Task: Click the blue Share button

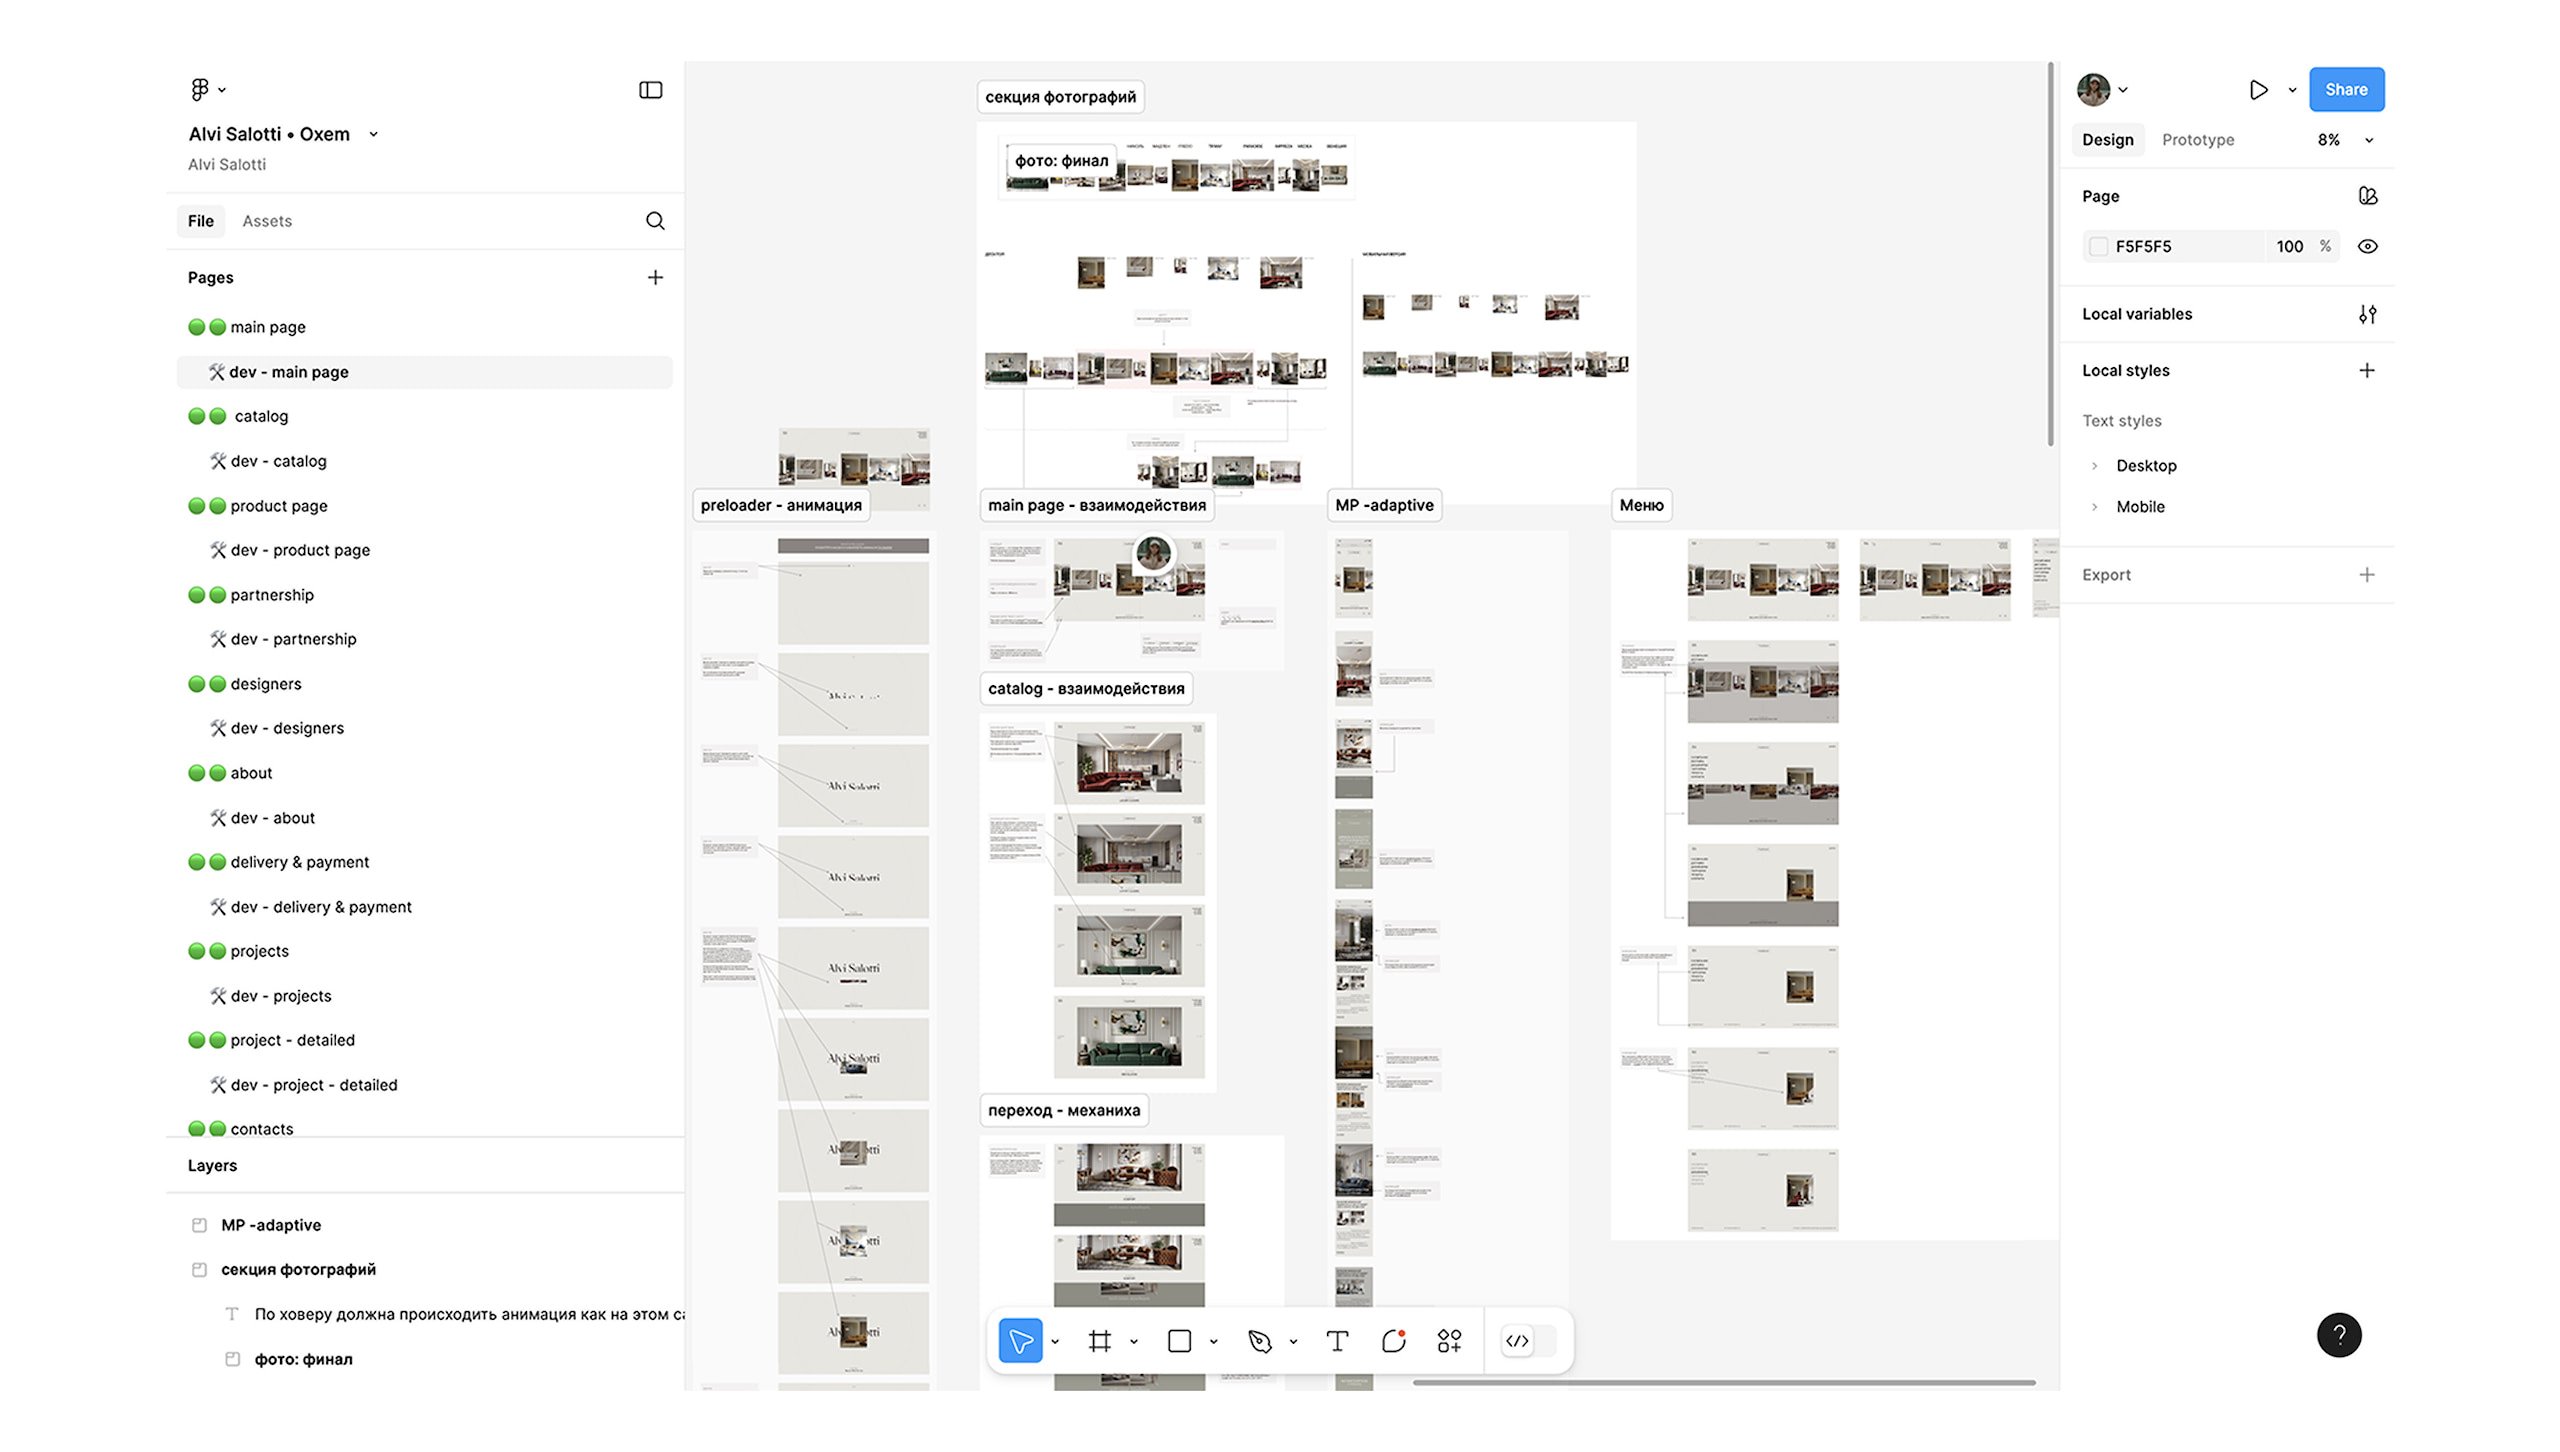Action: 2345,90
